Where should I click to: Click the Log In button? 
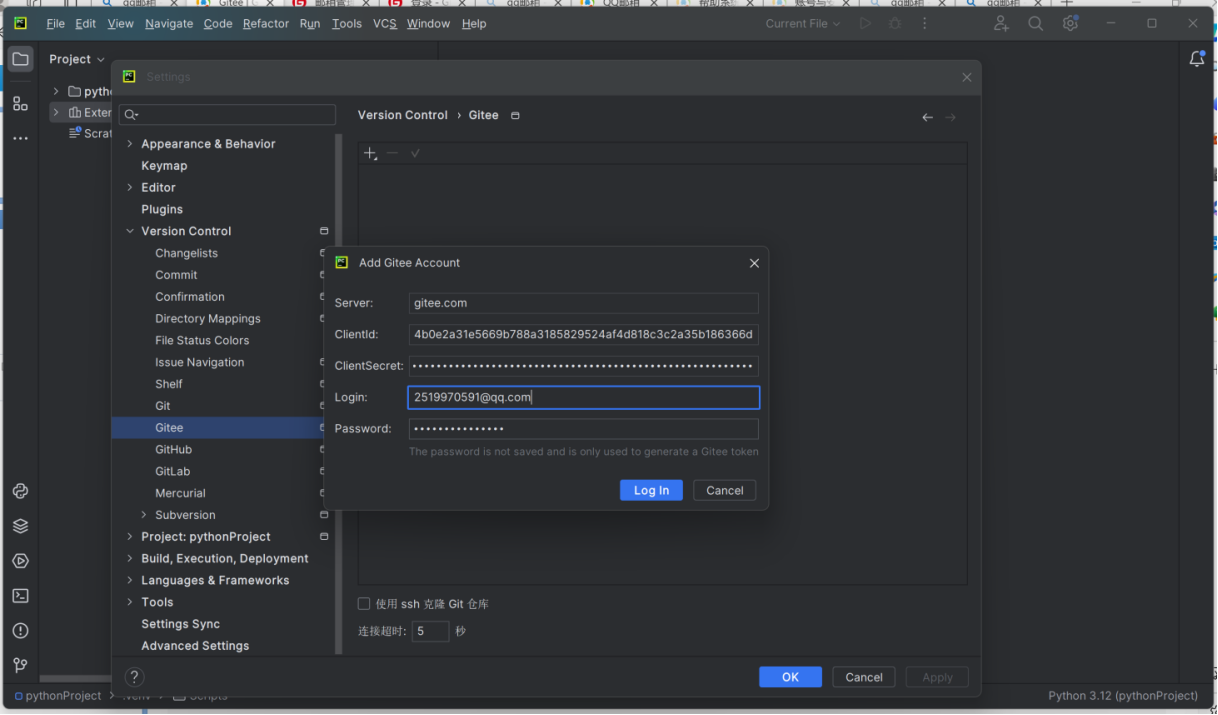pyautogui.click(x=651, y=490)
